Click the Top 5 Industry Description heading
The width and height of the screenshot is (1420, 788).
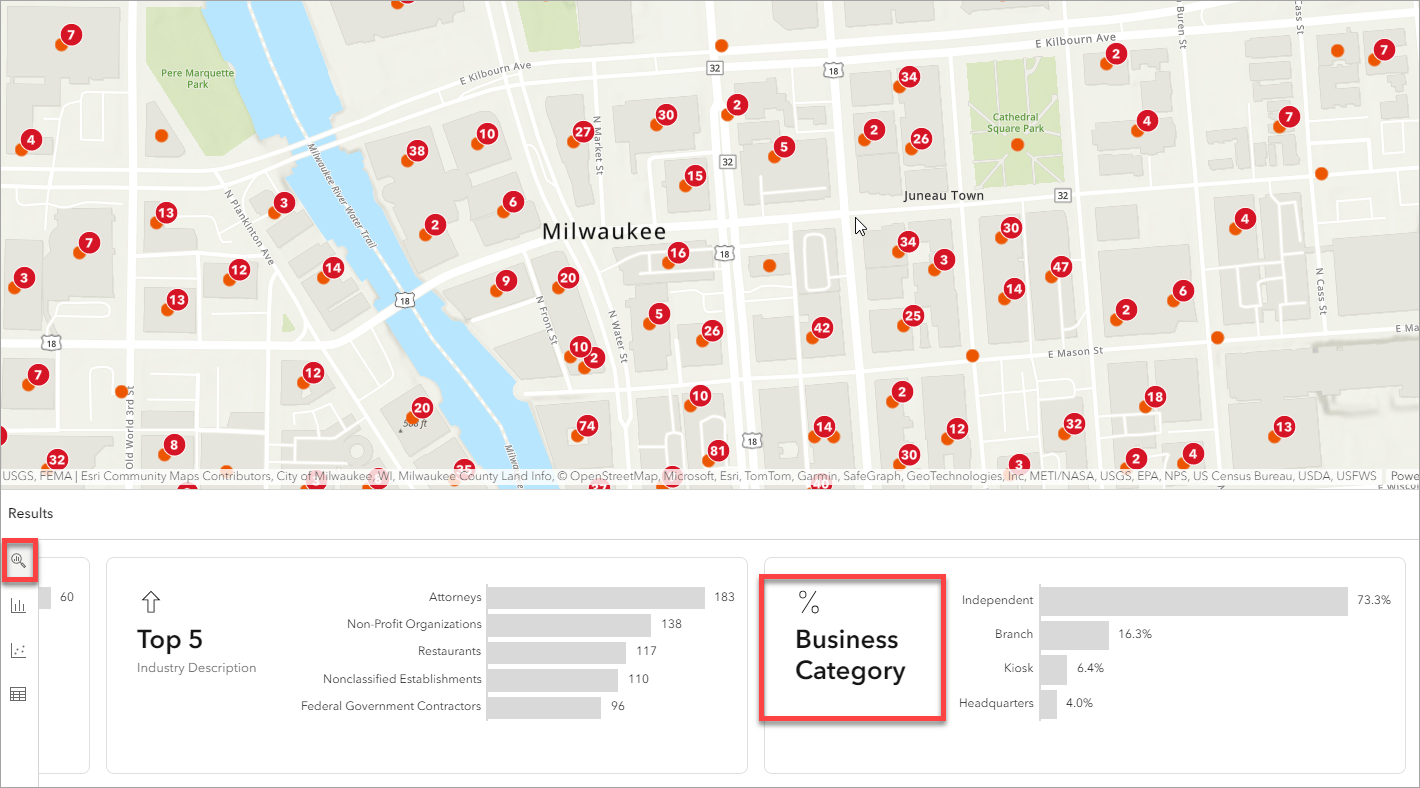point(196,650)
